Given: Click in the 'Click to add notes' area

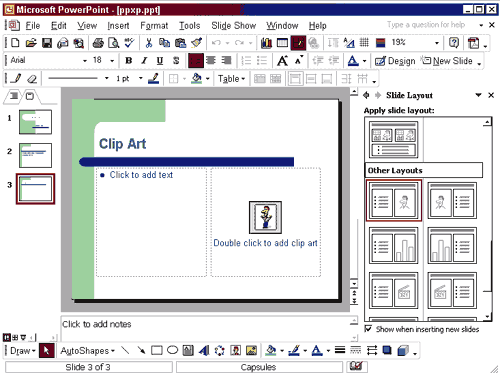Looking at the screenshot, I should pos(205,328).
